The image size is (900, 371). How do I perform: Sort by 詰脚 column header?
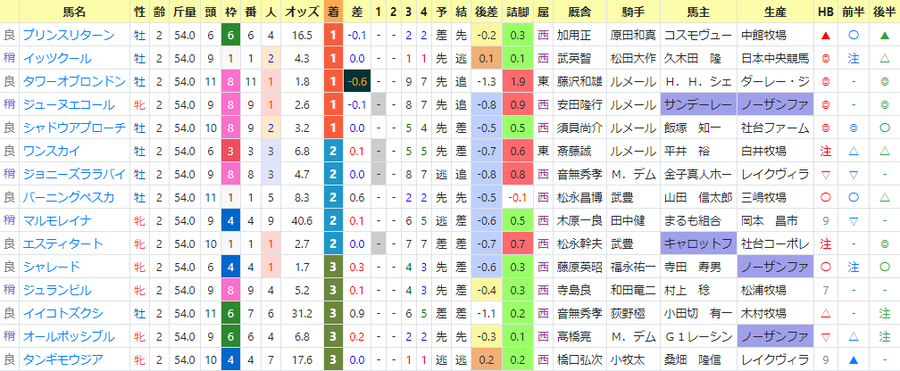tap(518, 11)
